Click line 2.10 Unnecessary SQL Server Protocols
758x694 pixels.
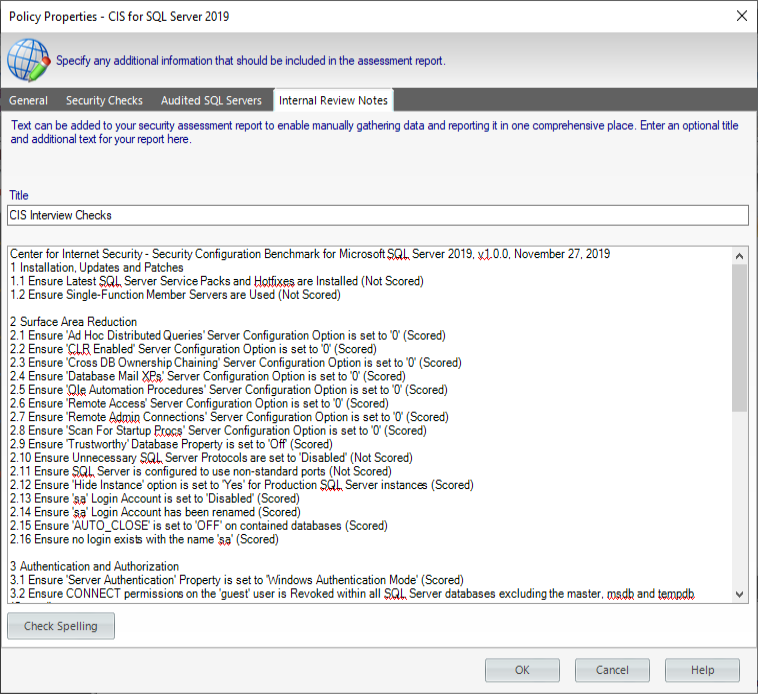pyautogui.click(x=211, y=457)
